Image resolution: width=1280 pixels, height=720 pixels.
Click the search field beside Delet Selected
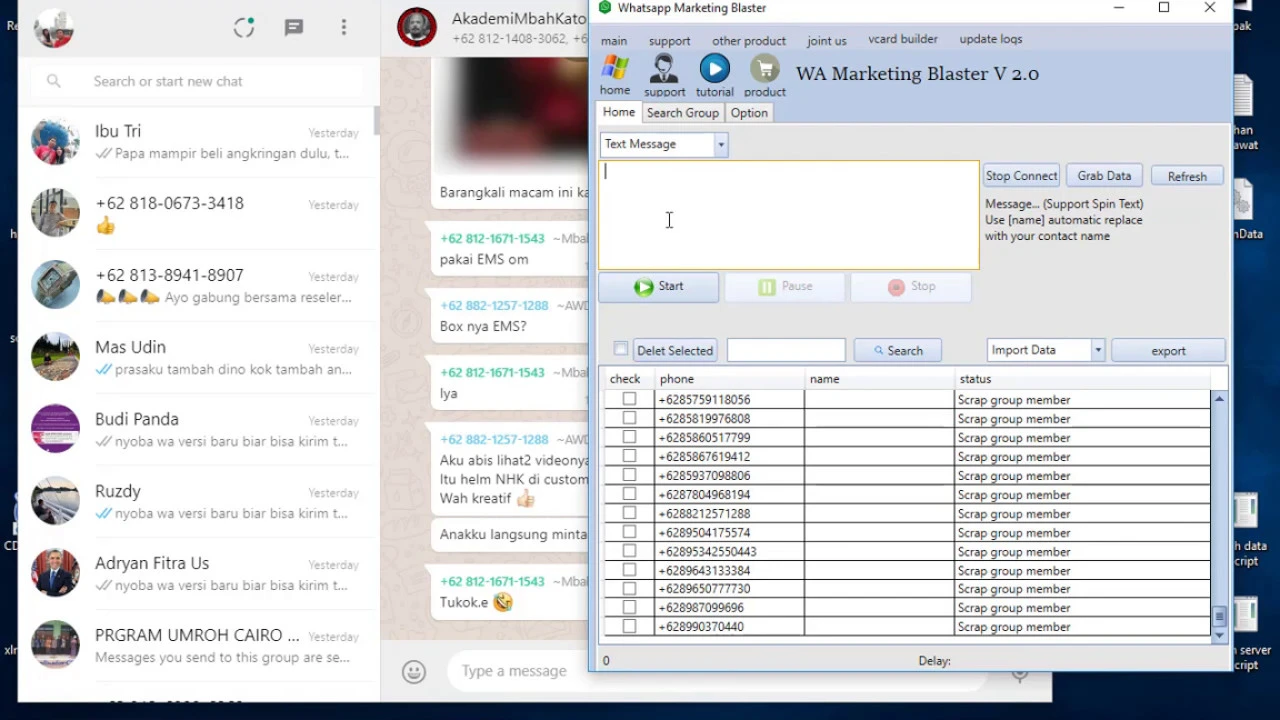tap(786, 350)
